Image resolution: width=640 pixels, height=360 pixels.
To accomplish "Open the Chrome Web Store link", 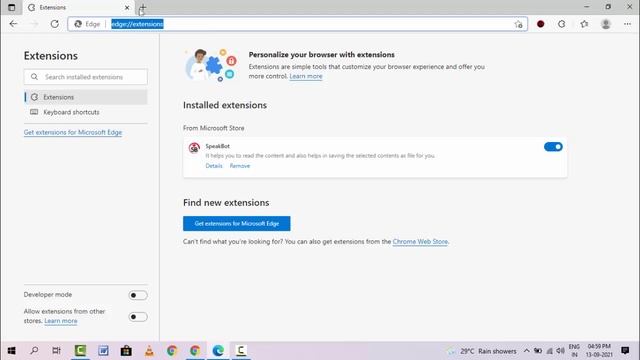I will (x=420, y=242).
